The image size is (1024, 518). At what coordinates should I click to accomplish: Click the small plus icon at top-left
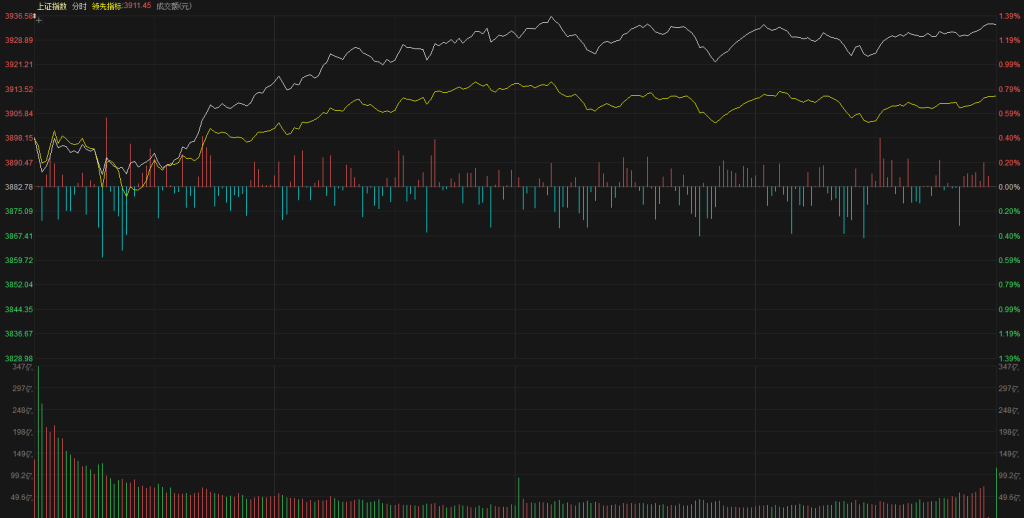[x=38, y=17]
